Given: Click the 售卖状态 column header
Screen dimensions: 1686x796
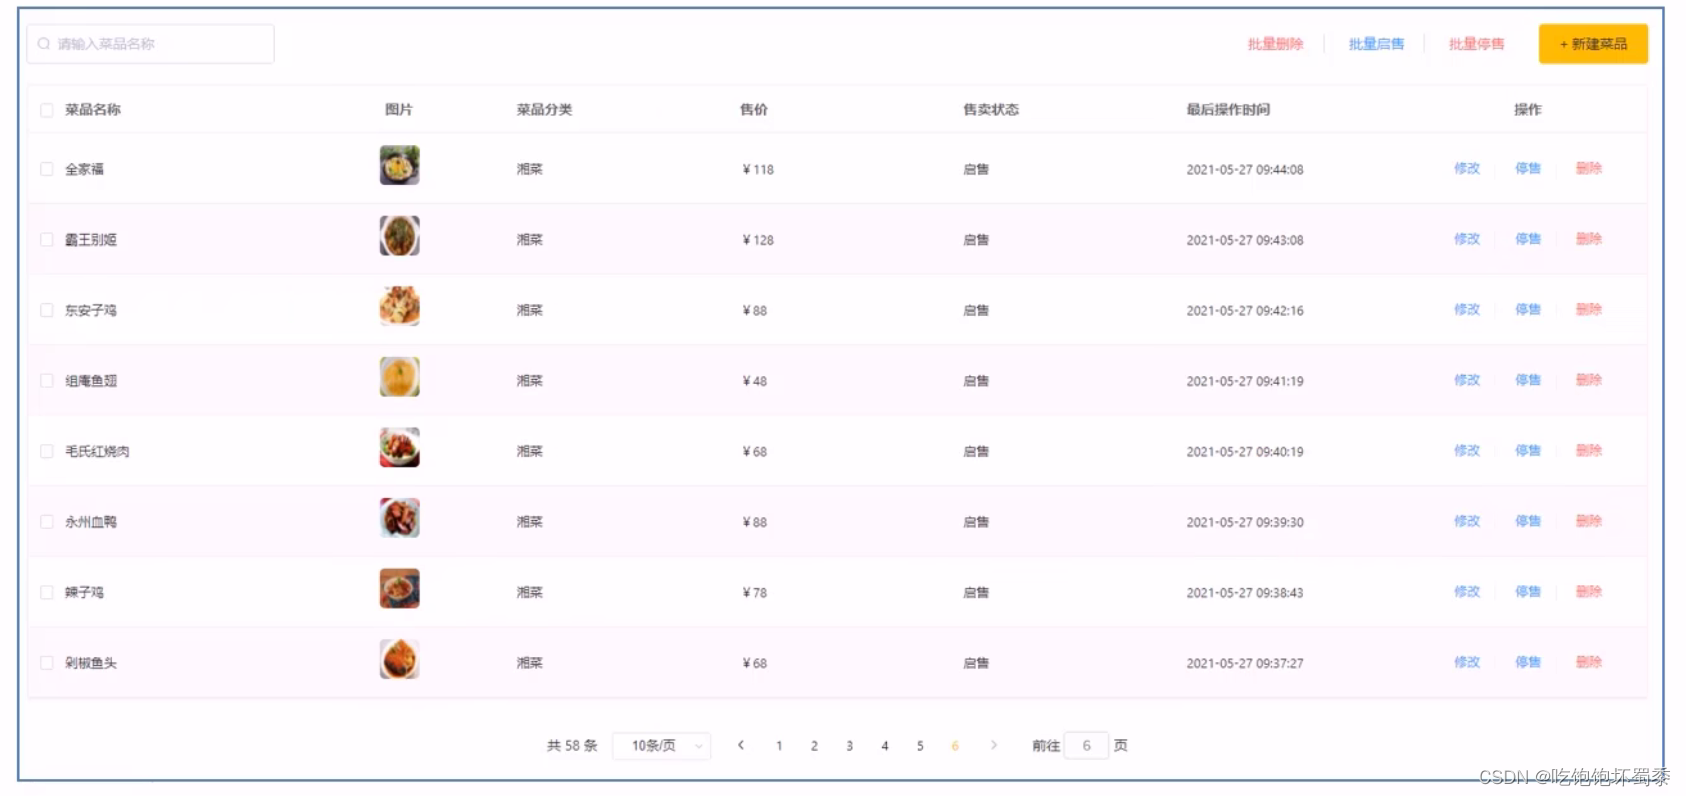Looking at the screenshot, I should (x=991, y=110).
